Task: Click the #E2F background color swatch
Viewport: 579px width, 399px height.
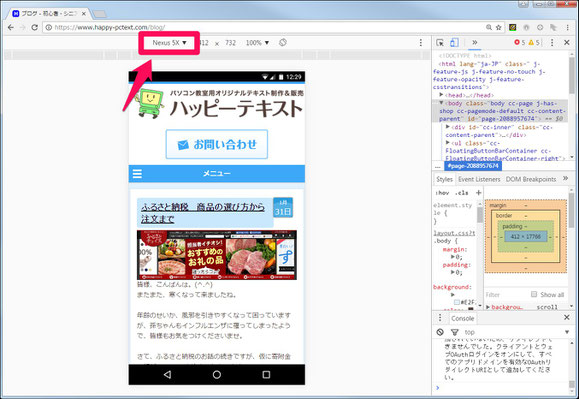Action: [x=457, y=302]
